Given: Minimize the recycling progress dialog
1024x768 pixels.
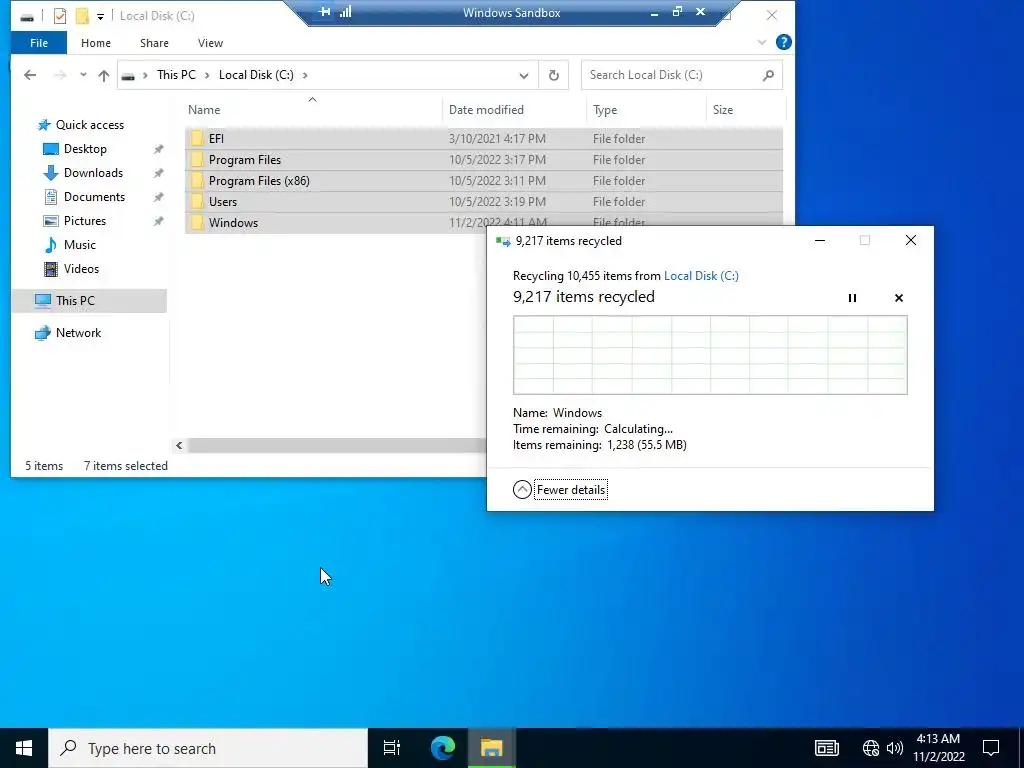Looking at the screenshot, I should tap(820, 240).
